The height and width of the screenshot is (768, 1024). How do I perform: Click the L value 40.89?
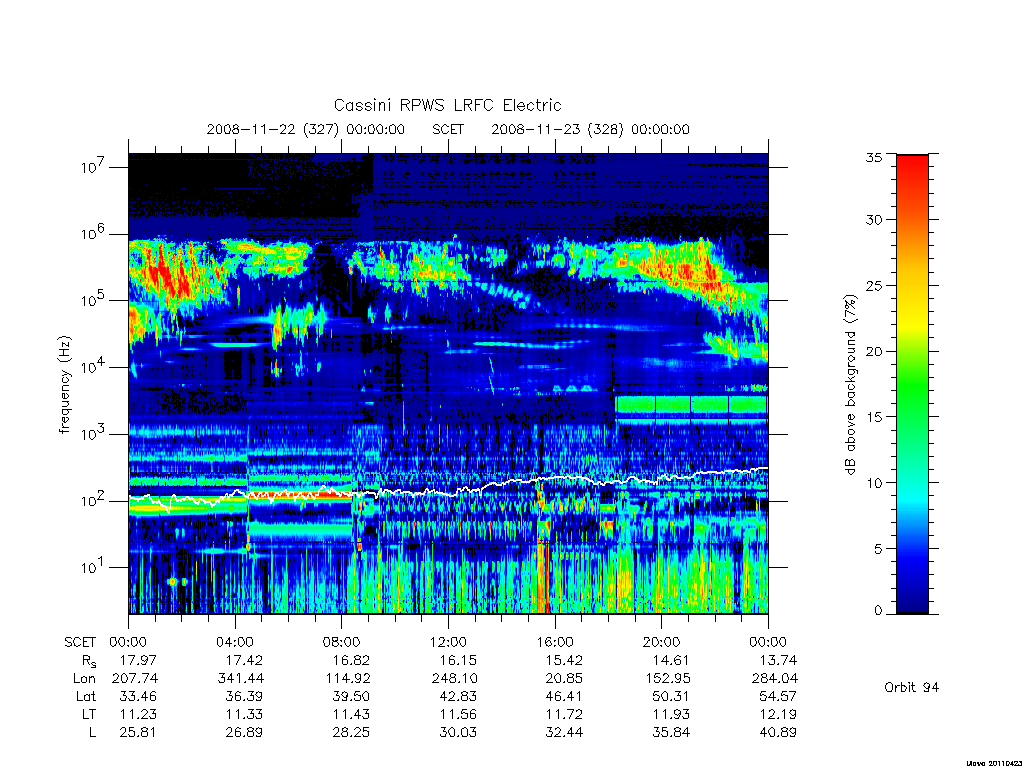[x=778, y=732]
